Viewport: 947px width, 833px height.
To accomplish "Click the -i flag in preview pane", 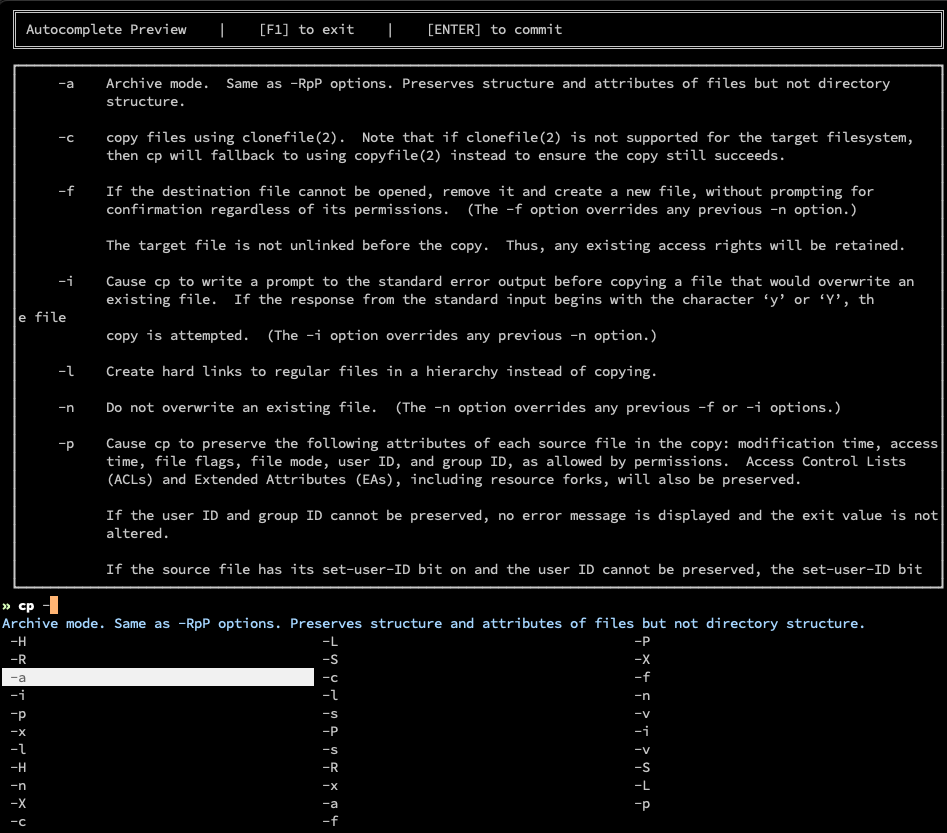I will (x=66, y=282).
